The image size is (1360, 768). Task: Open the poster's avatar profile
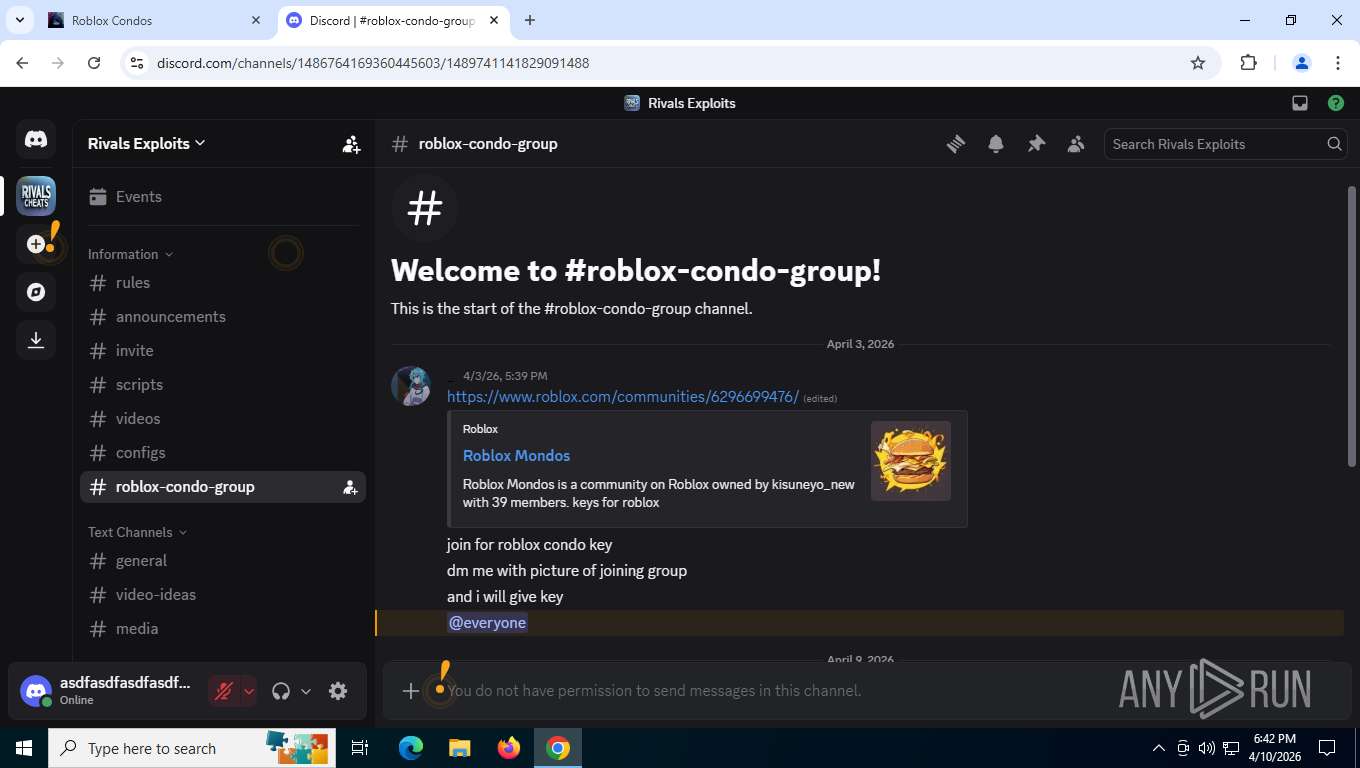tap(411, 386)
